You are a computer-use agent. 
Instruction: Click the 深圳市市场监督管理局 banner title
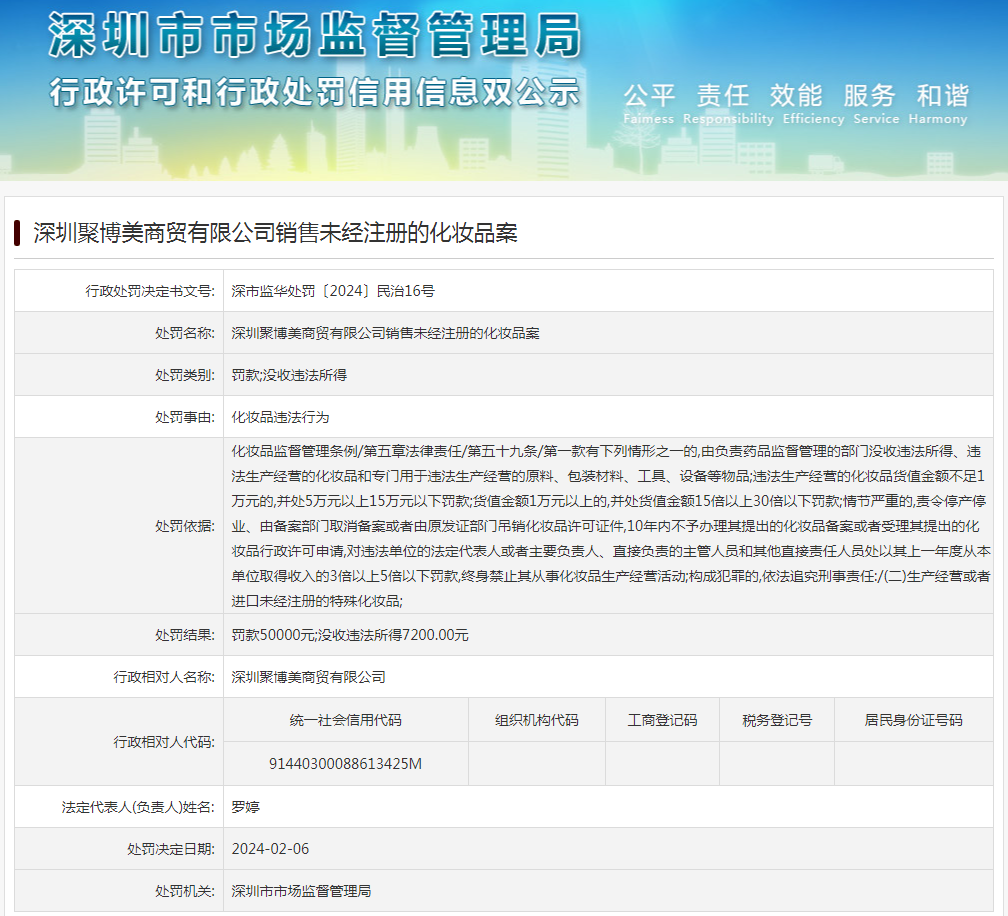tap(315, 35)
